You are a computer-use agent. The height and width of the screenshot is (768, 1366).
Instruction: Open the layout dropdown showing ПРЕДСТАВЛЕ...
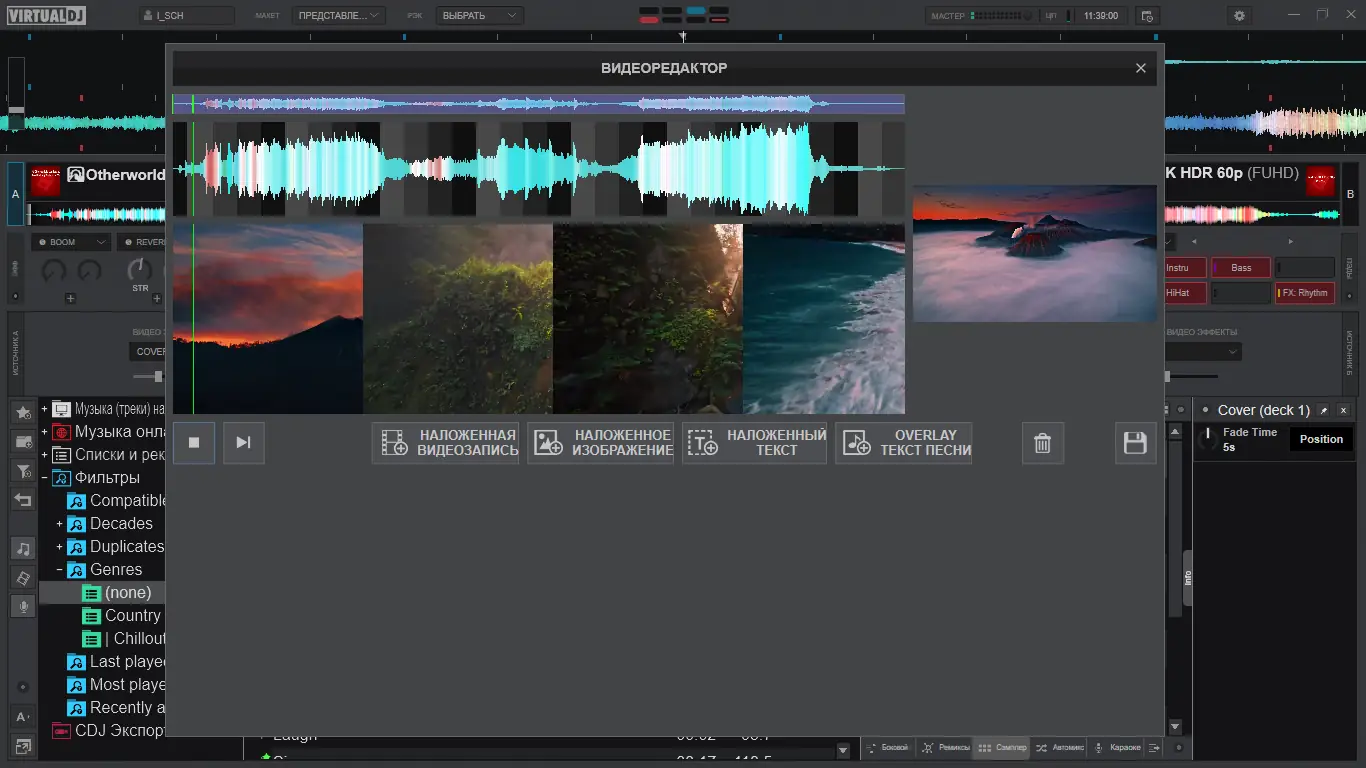pyautogui.click(x=338, y=16)
